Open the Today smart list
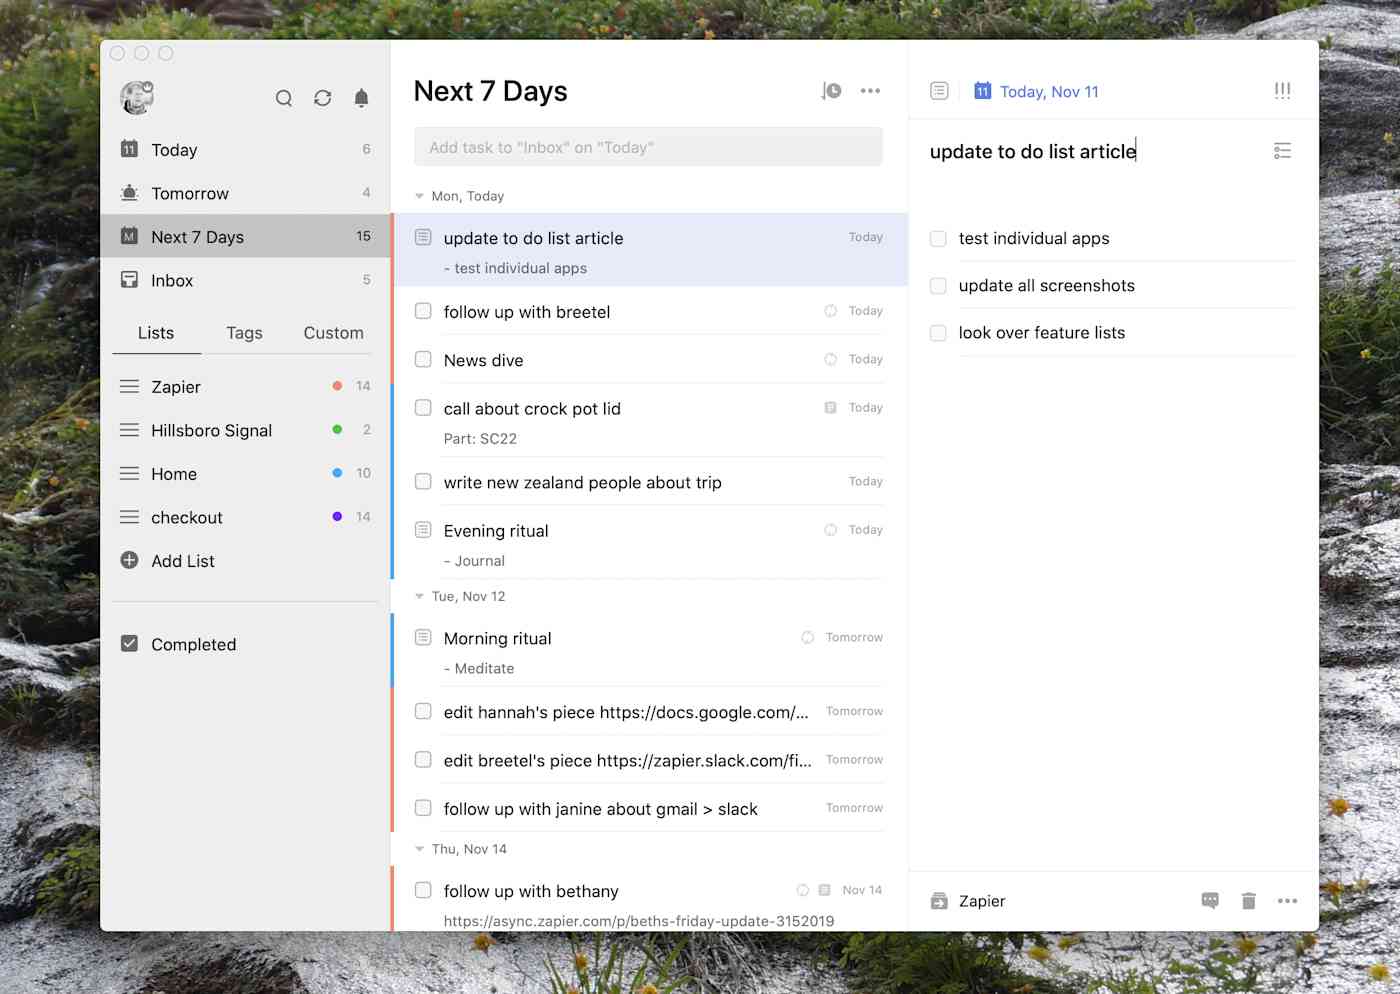Viewport: 1400px width, 994px height. pyautogui.click(x=245, y=149)
